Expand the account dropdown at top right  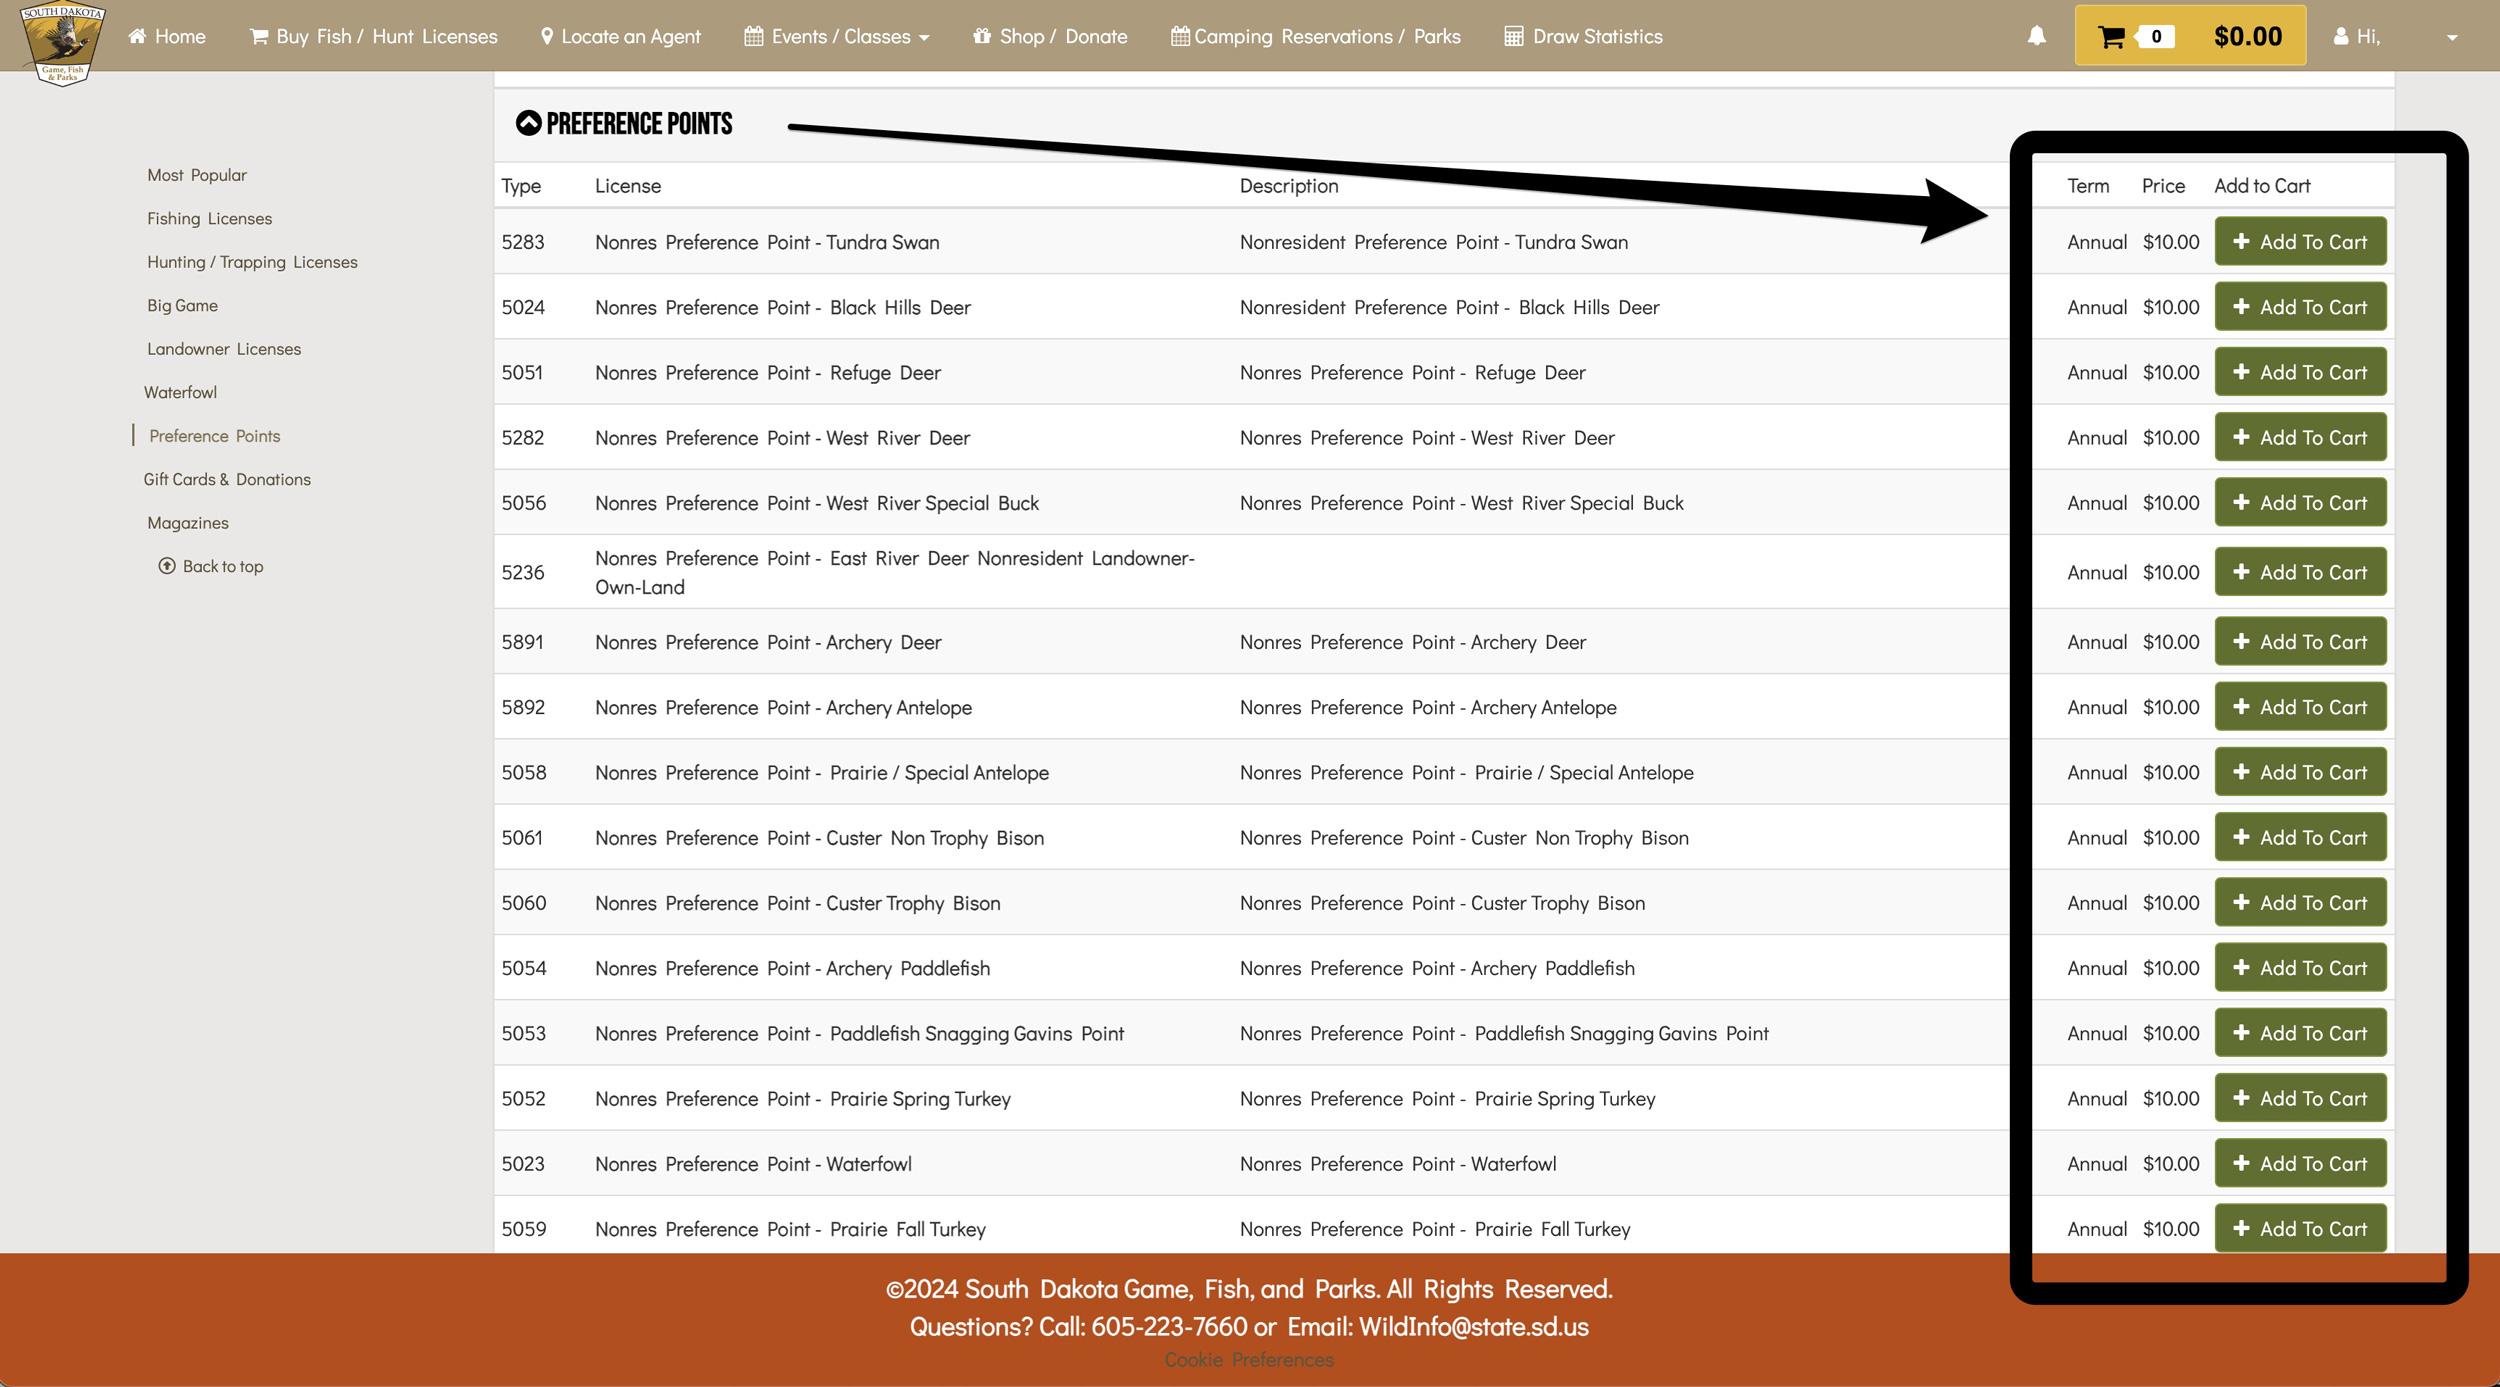pyautogui.click(x=2451, y=38)
